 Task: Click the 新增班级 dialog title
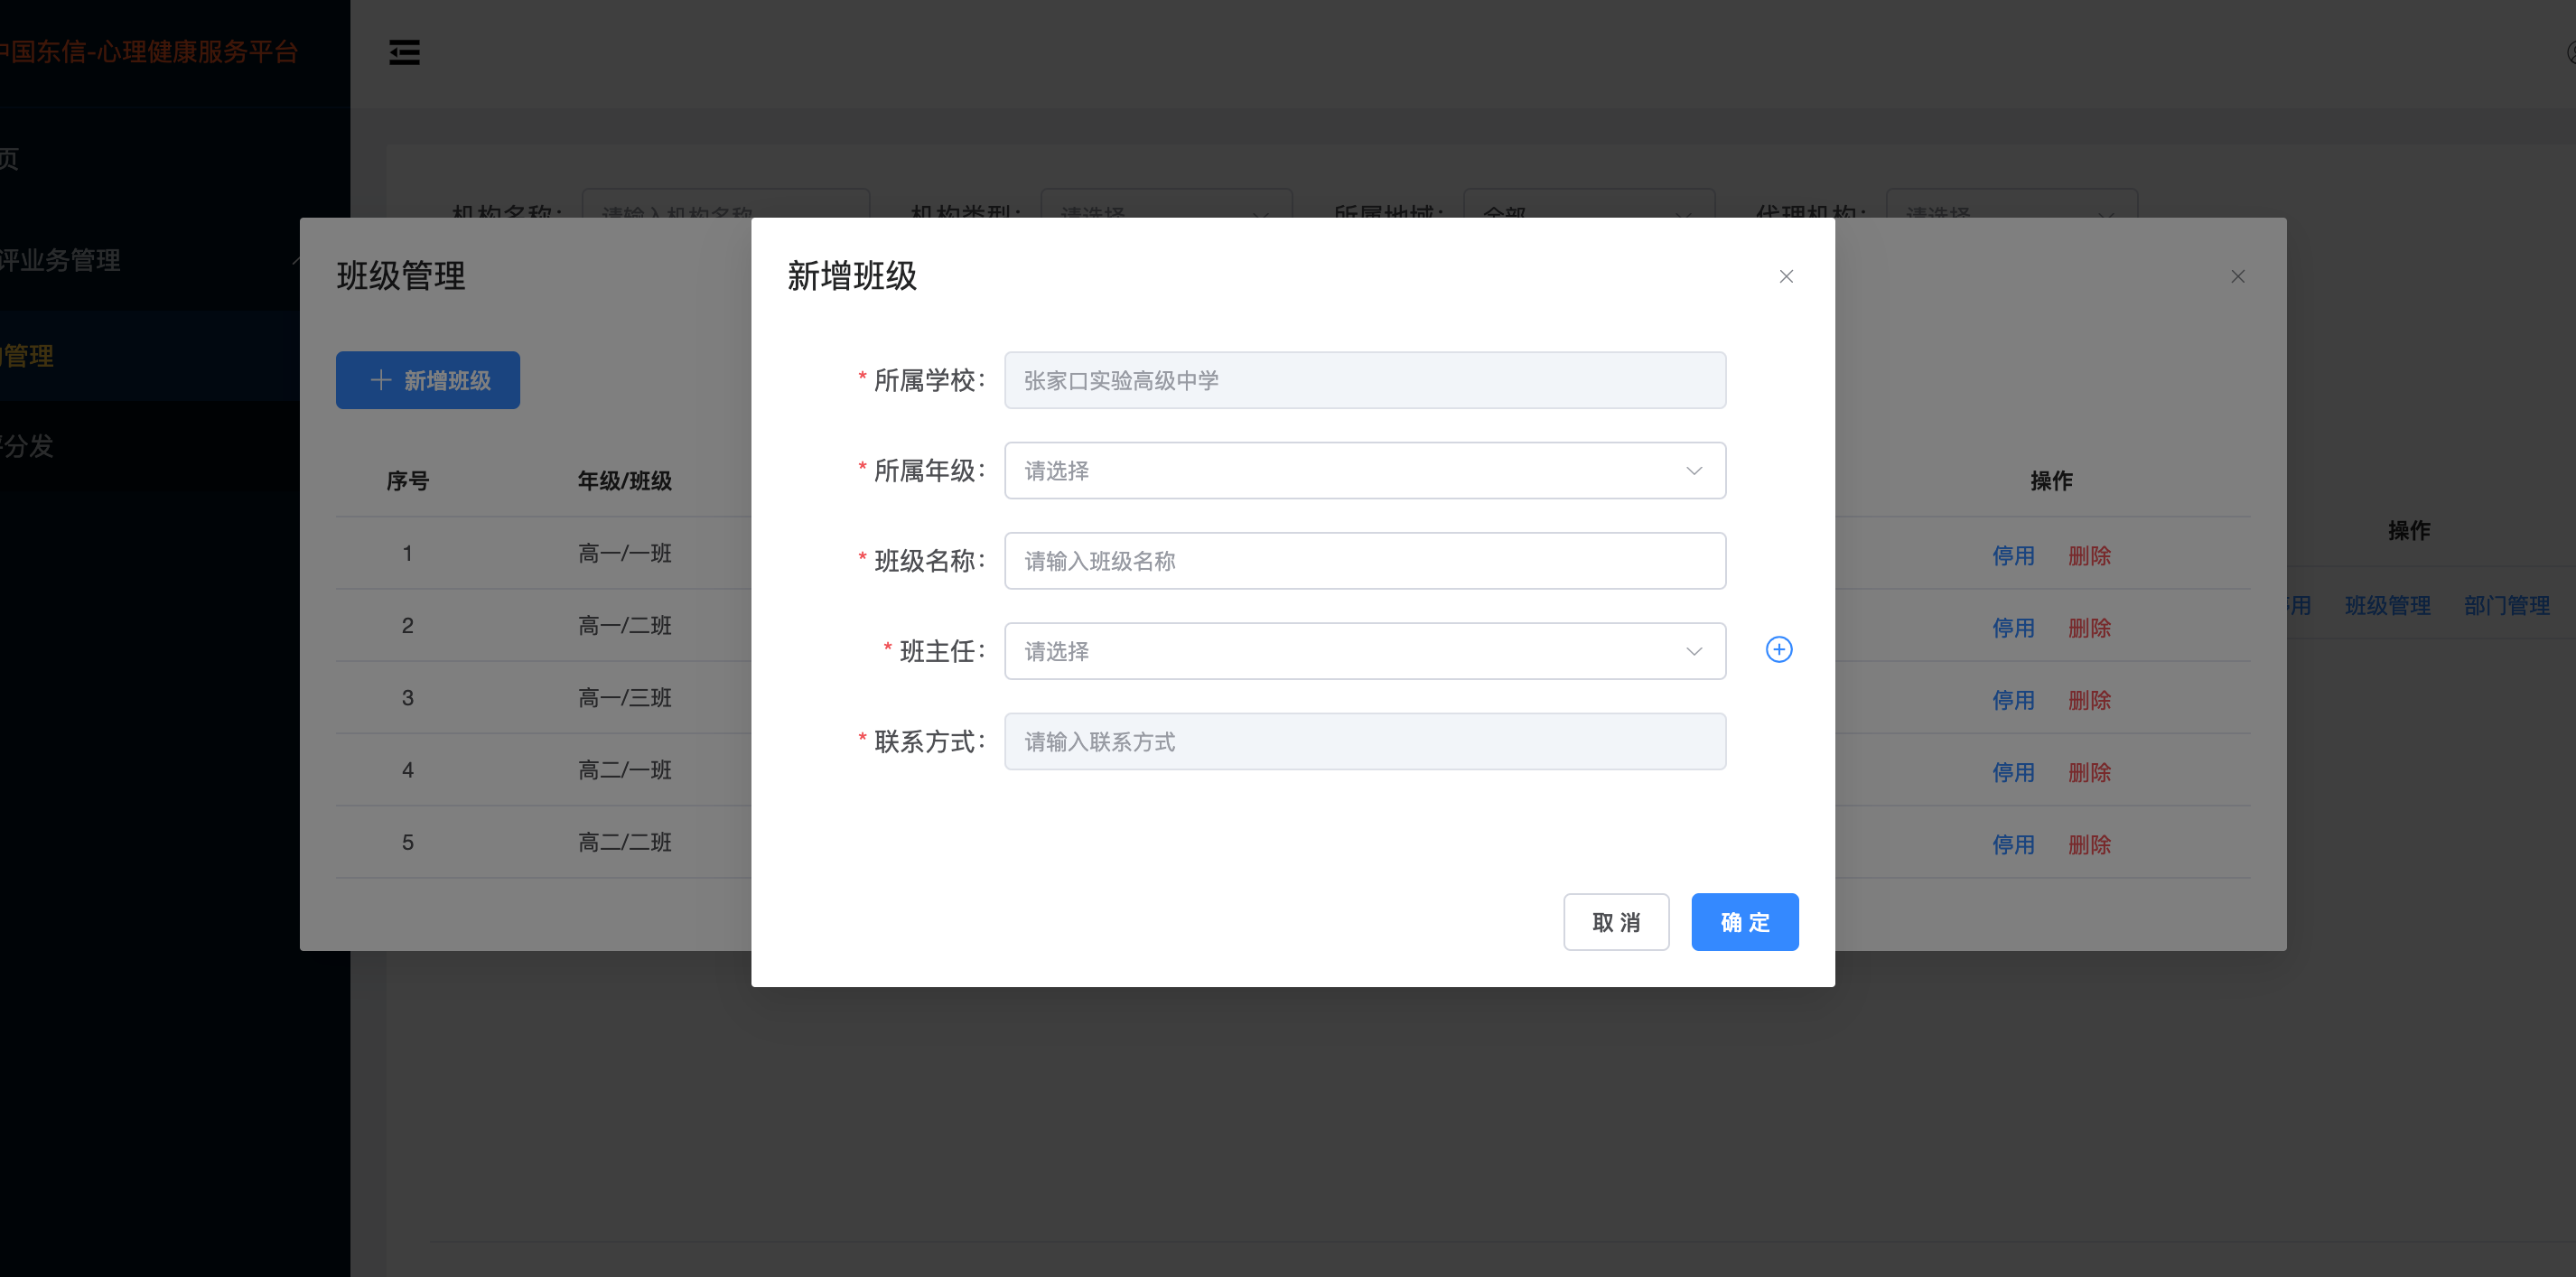(852, 276)
